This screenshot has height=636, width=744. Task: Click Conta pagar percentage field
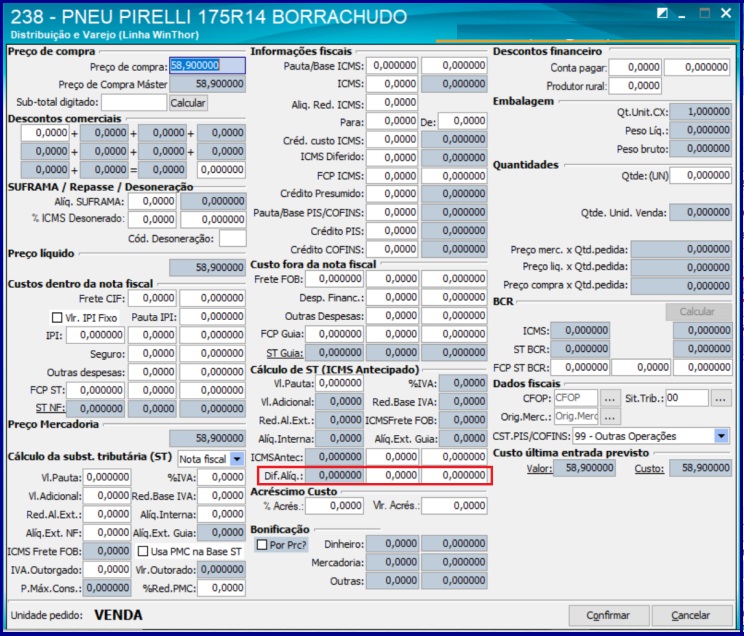tap(635, 67)
